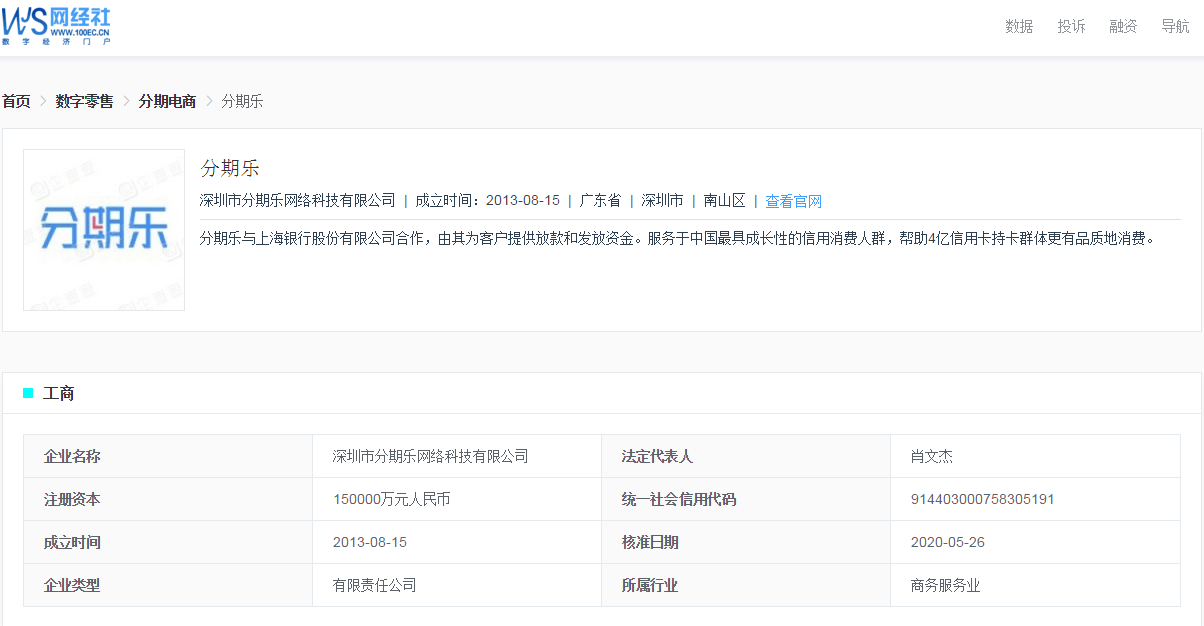The height and width of the screenshot is (626, 1204).
Task: Open the 融资 menu in the top bar
Action: (x=1123, y=27)
